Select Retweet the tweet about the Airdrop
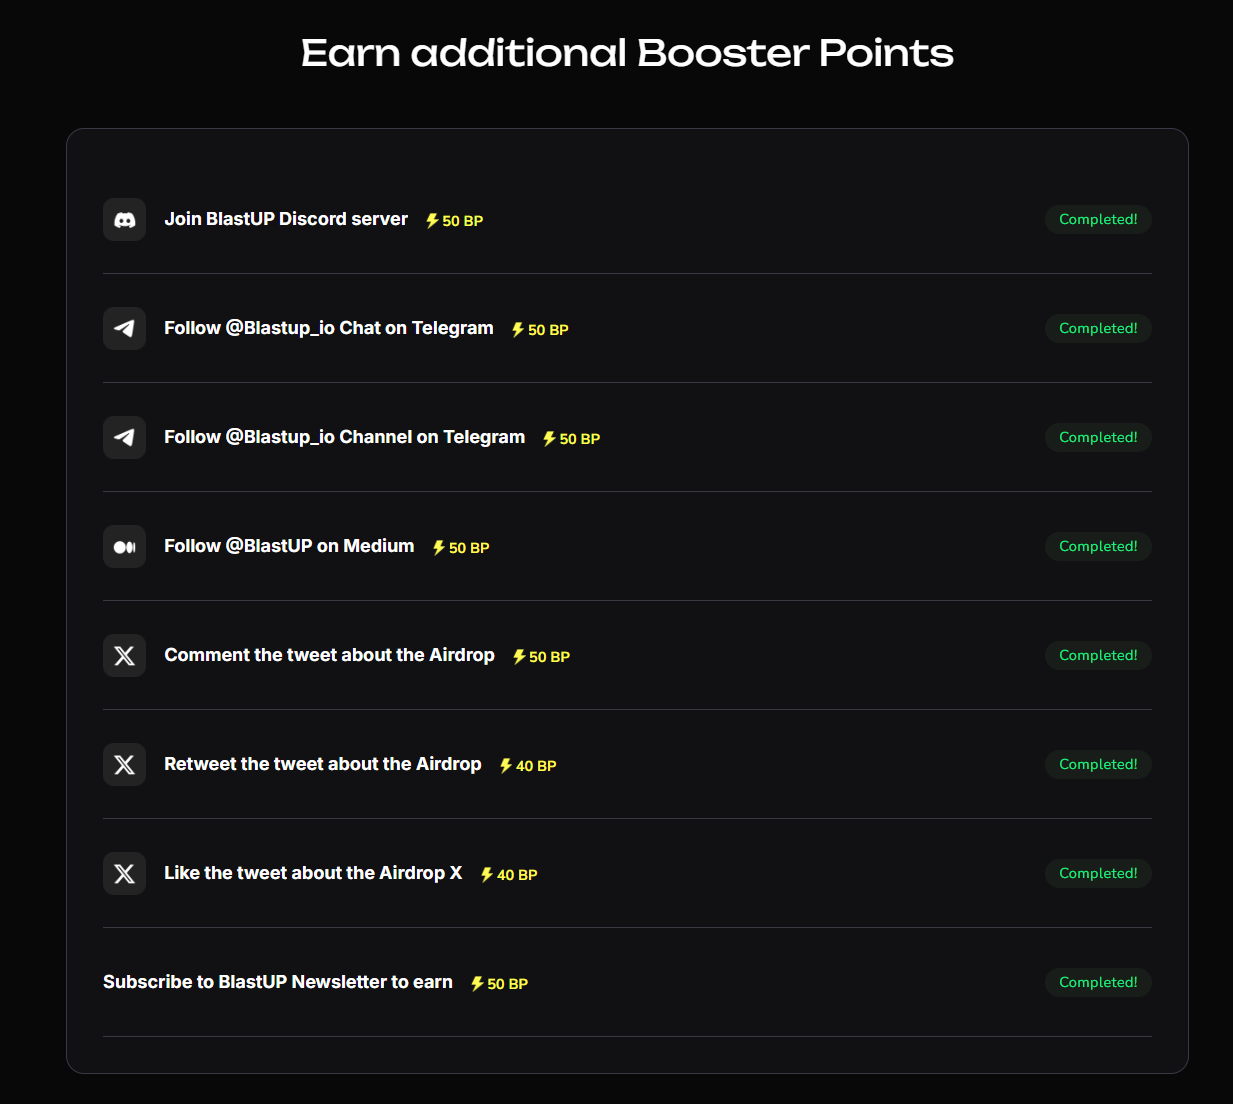The image size is (1233, 1104). (x=323, y=764)
